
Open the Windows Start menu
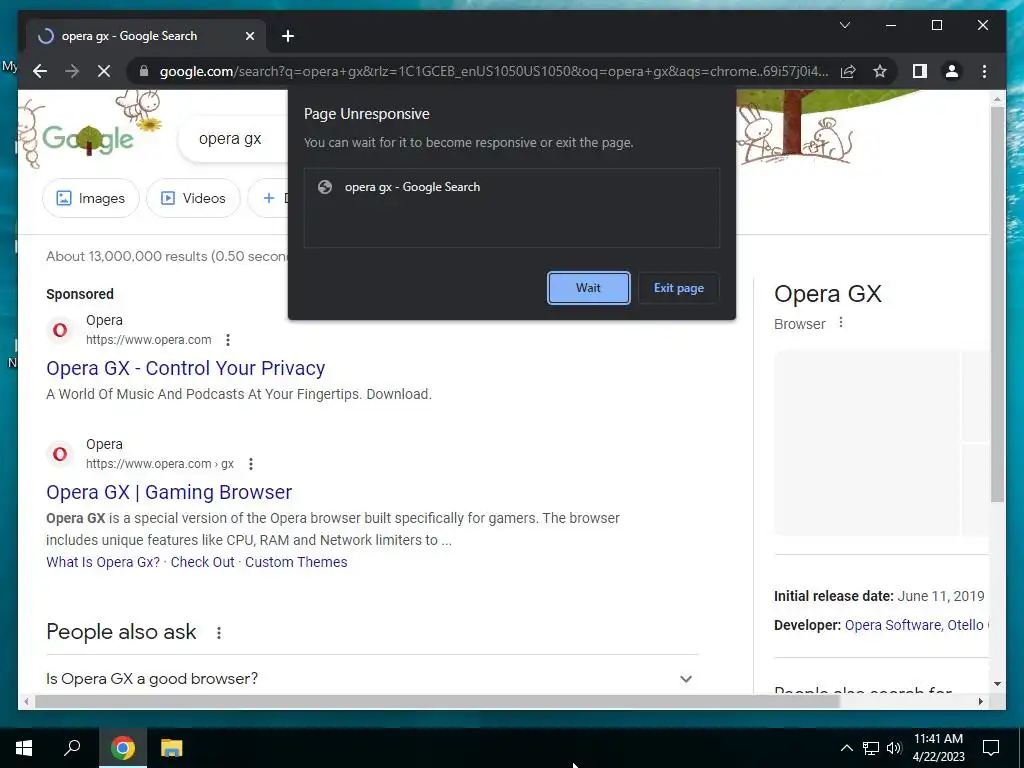click(24, 748)
